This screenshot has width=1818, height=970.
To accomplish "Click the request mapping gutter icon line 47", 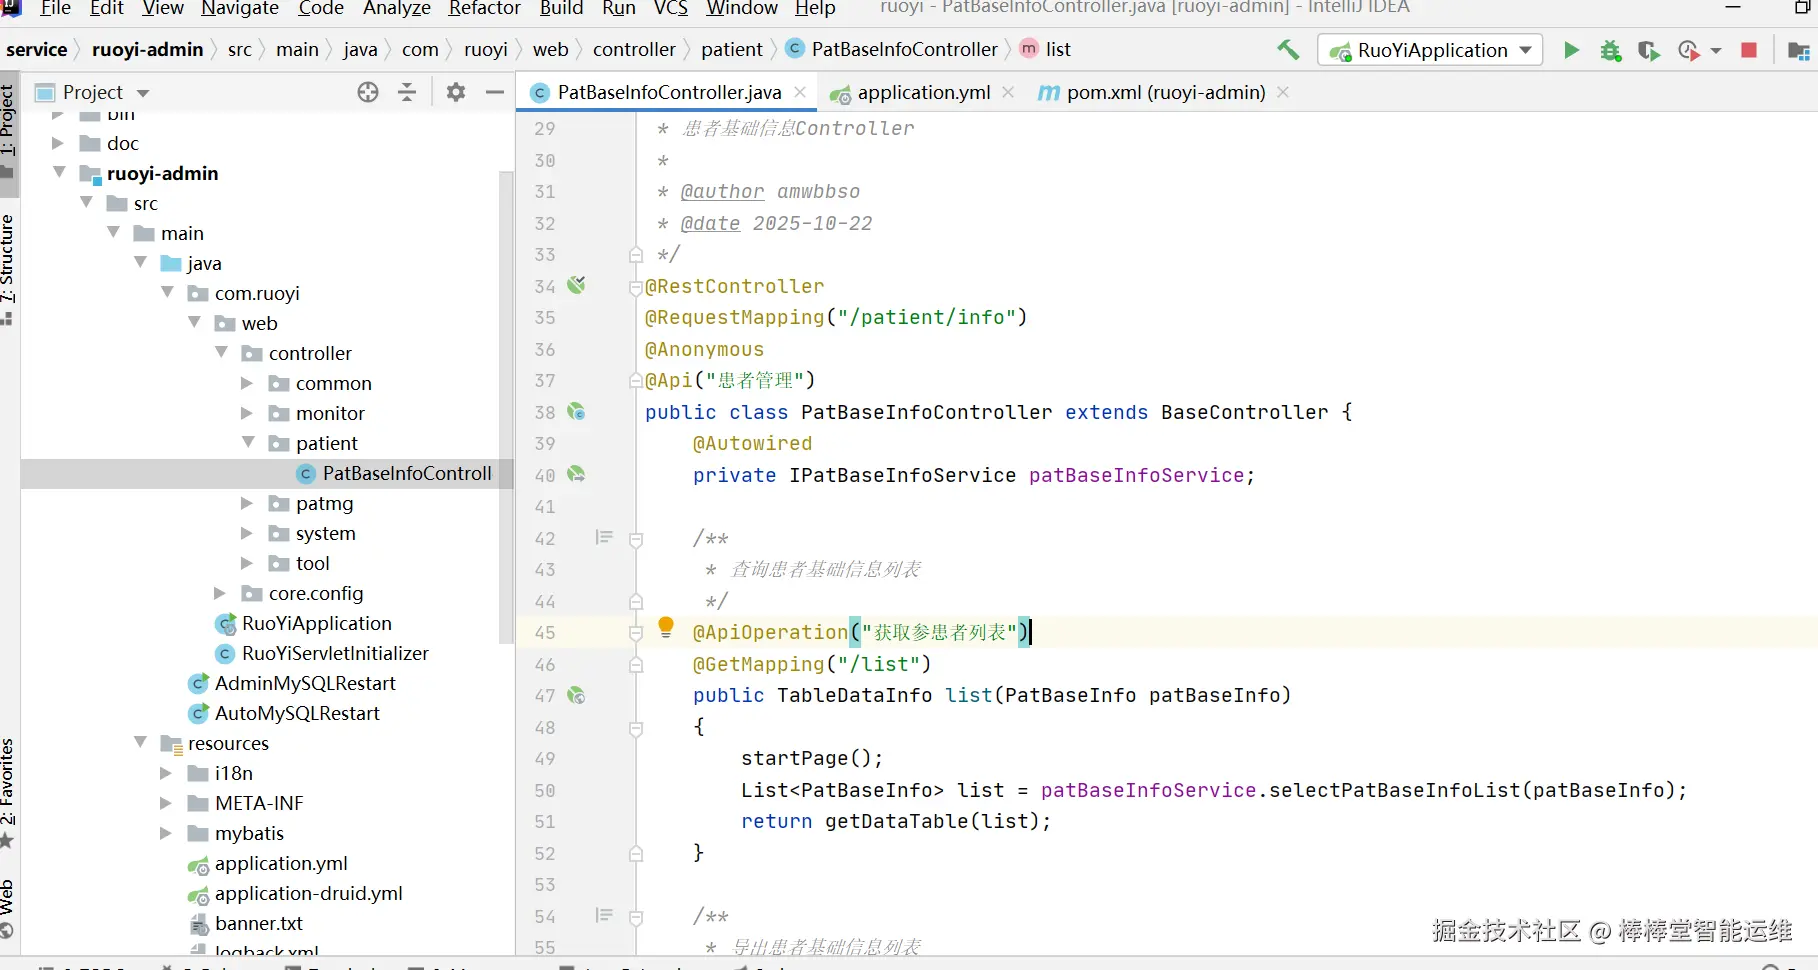I will pos(577,695).
